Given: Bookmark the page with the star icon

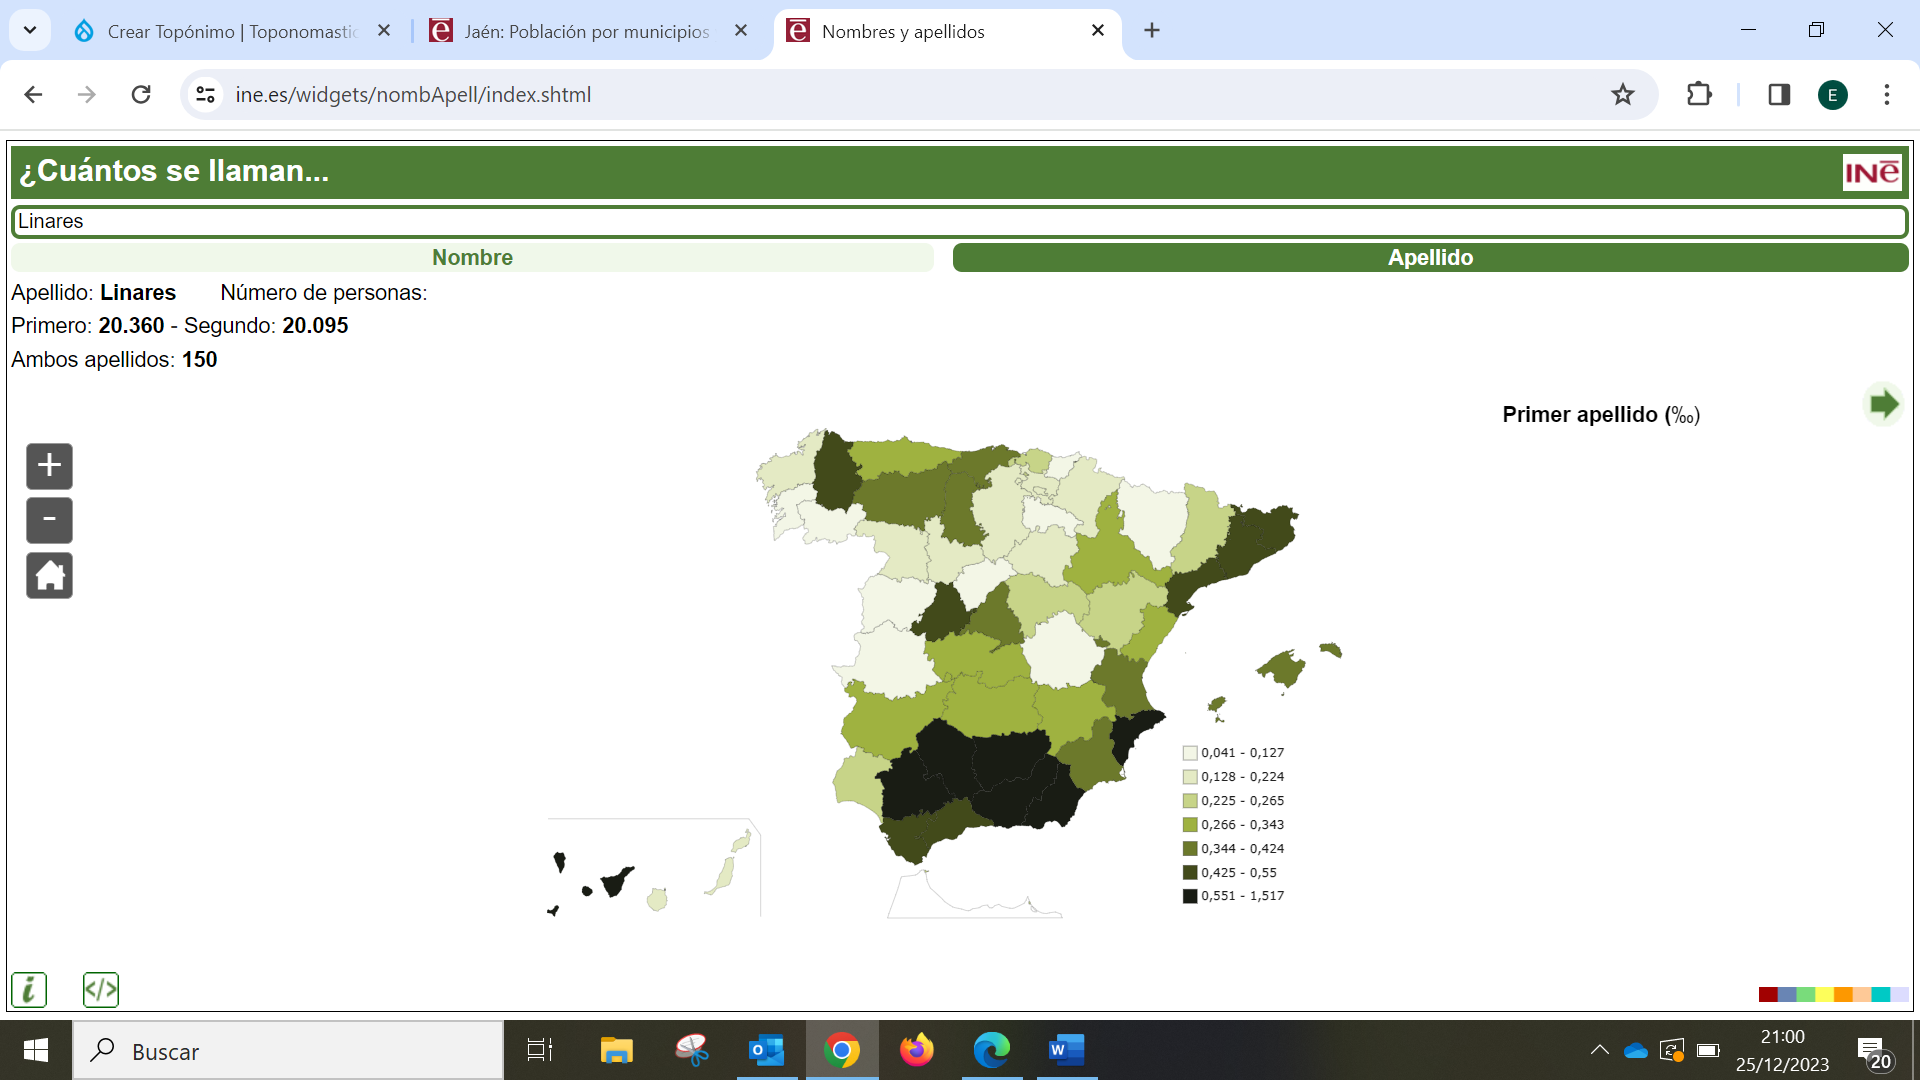Looking at the screenshot, I should [x=1622, y=94].
